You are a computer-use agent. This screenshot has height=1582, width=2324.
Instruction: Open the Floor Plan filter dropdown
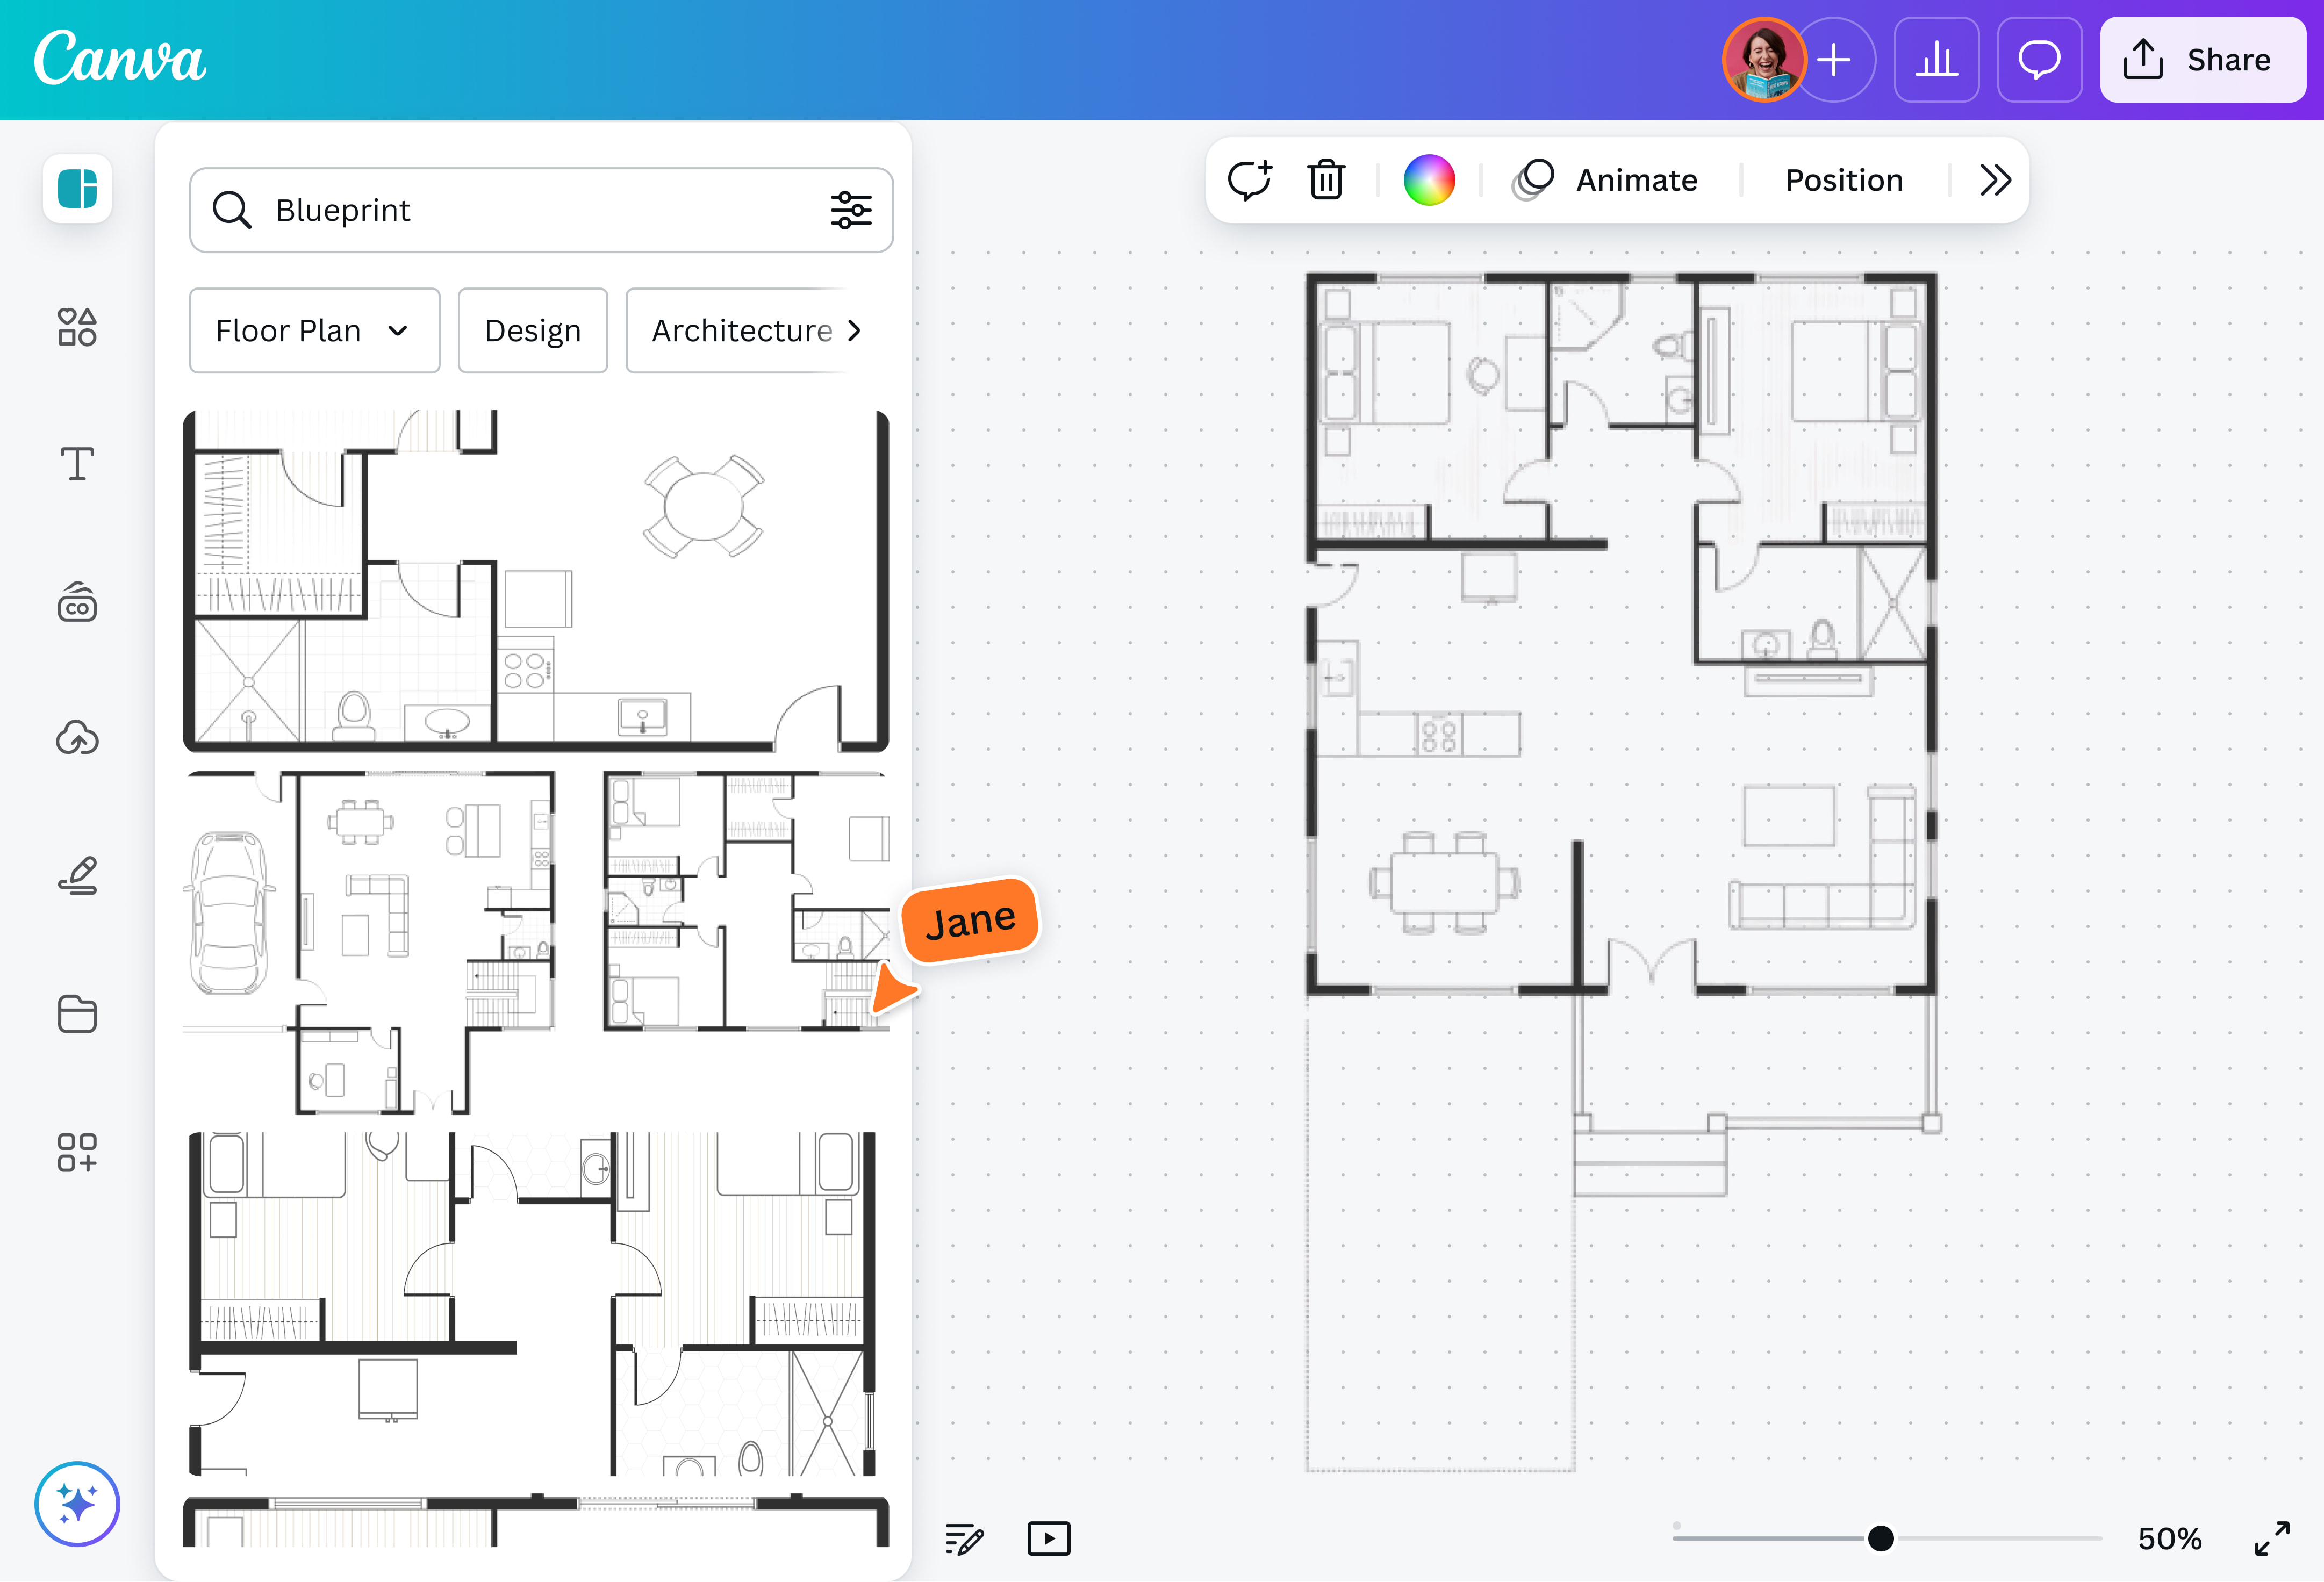314,330
